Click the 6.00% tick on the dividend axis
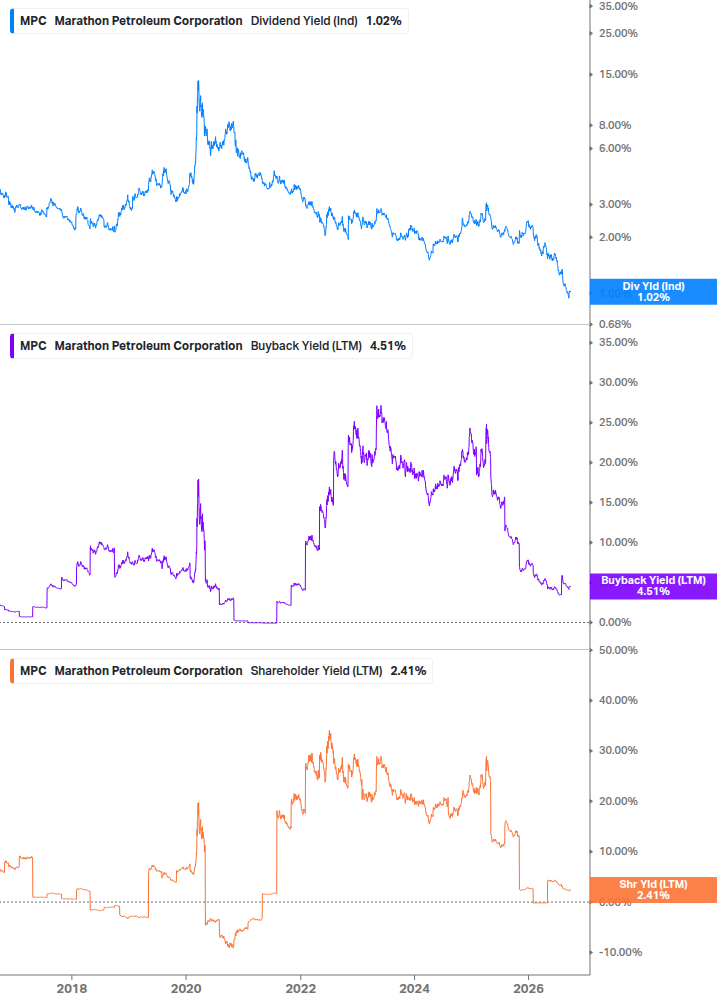Image resolution: width=717 pixels, height=1005 pixels. coord(615,149)
